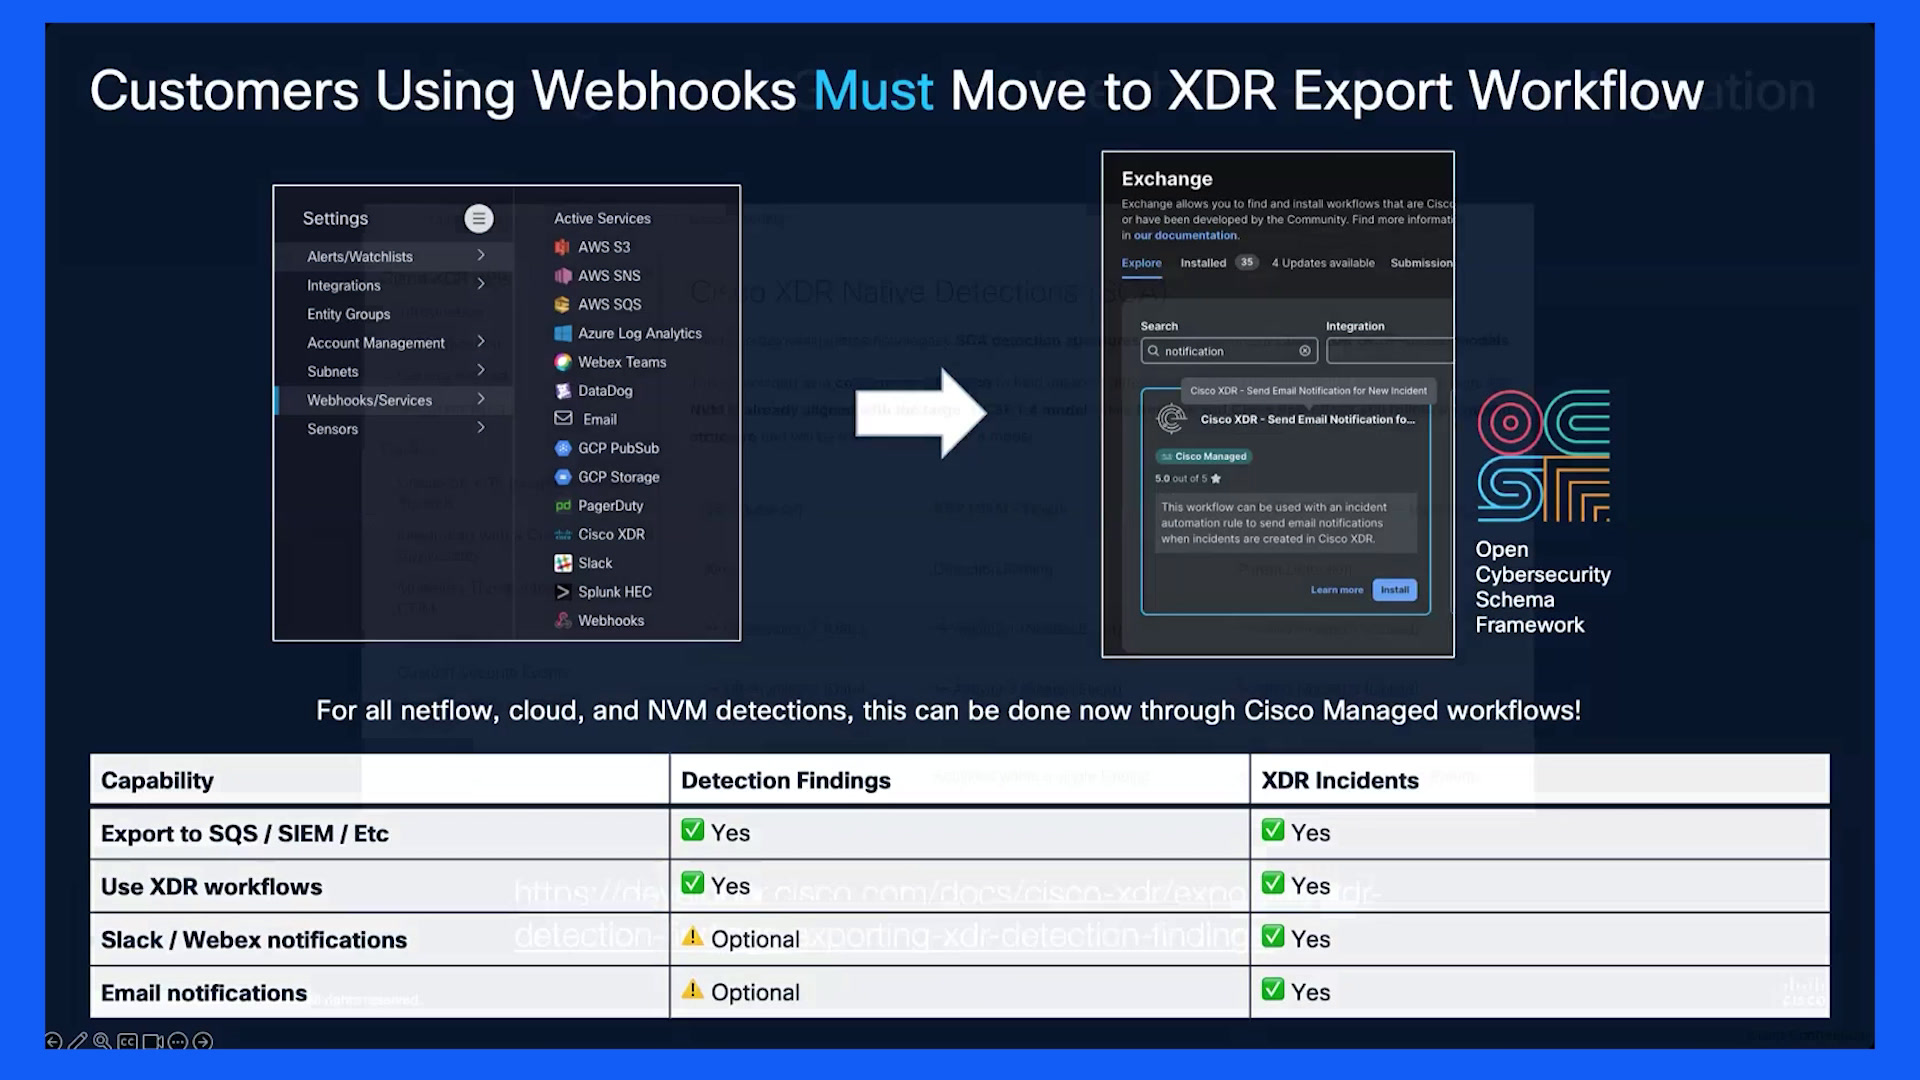This screenshot has height=1080, width=1920.
Task: Toggle the Export to SQS Detection Findings checkmark
Action: pyautogui.click(x=692, y=830)
